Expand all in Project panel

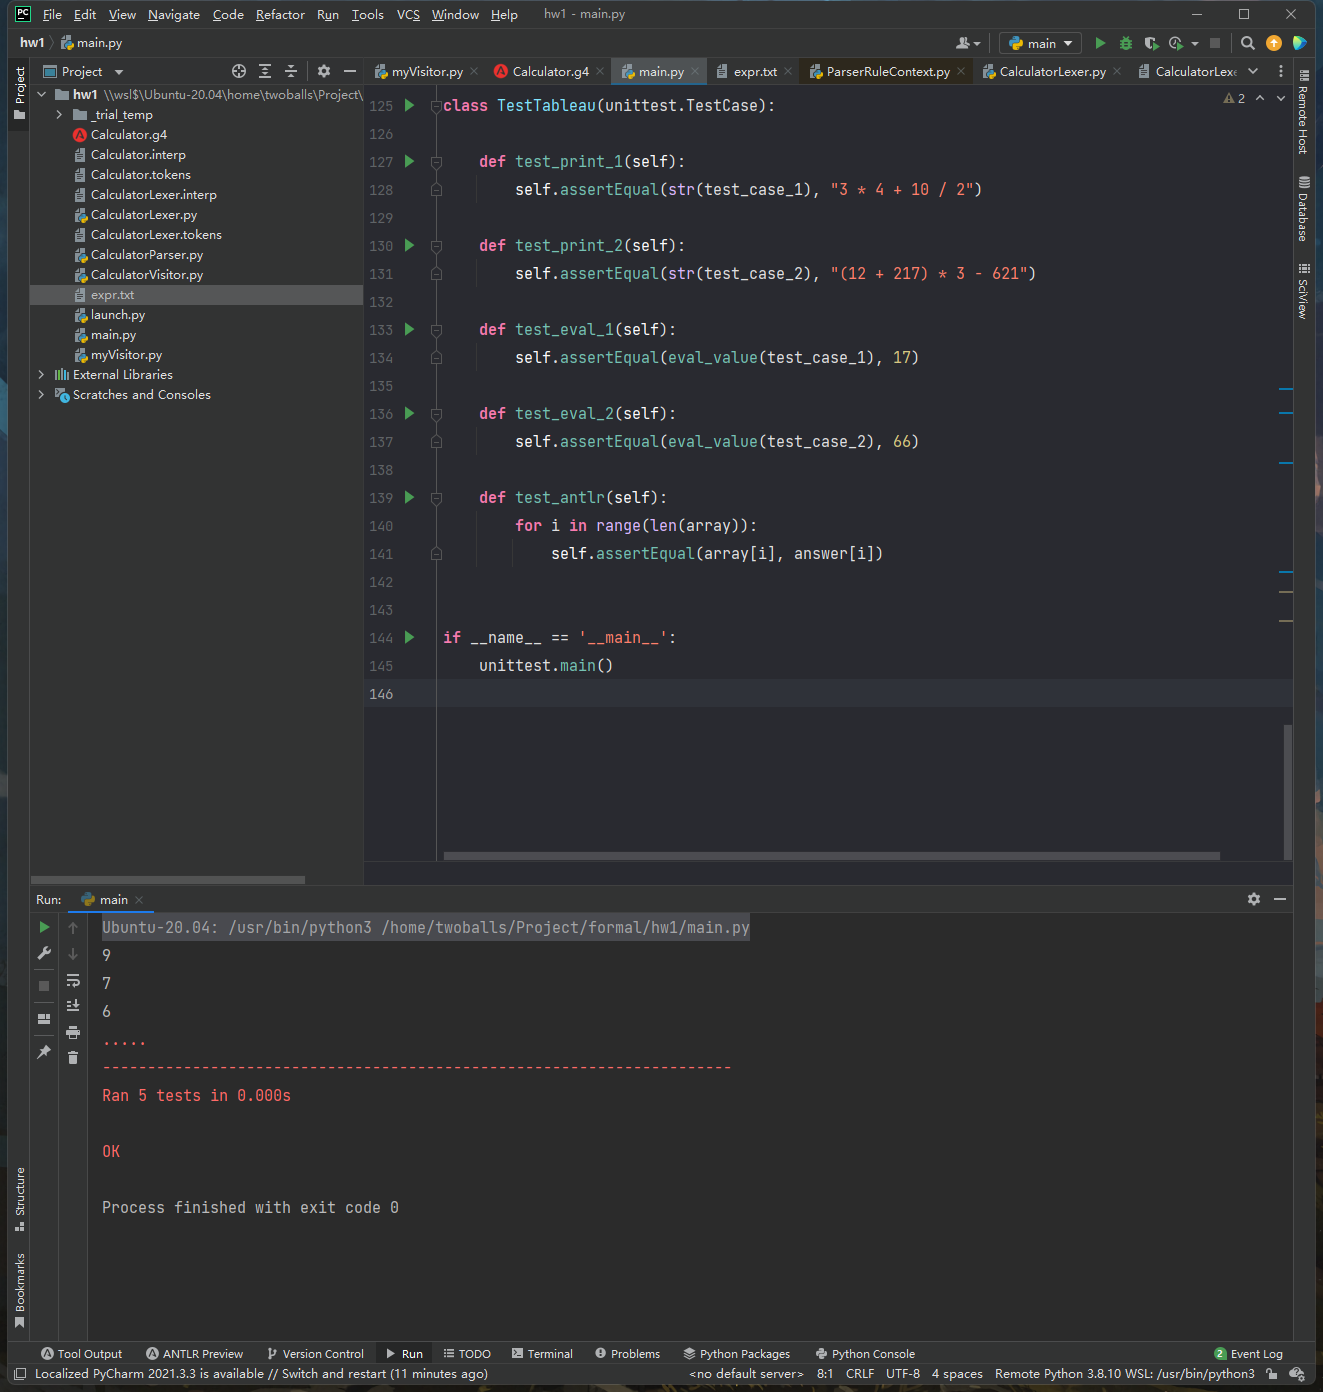pyautogui.click(x=265, y=71)
